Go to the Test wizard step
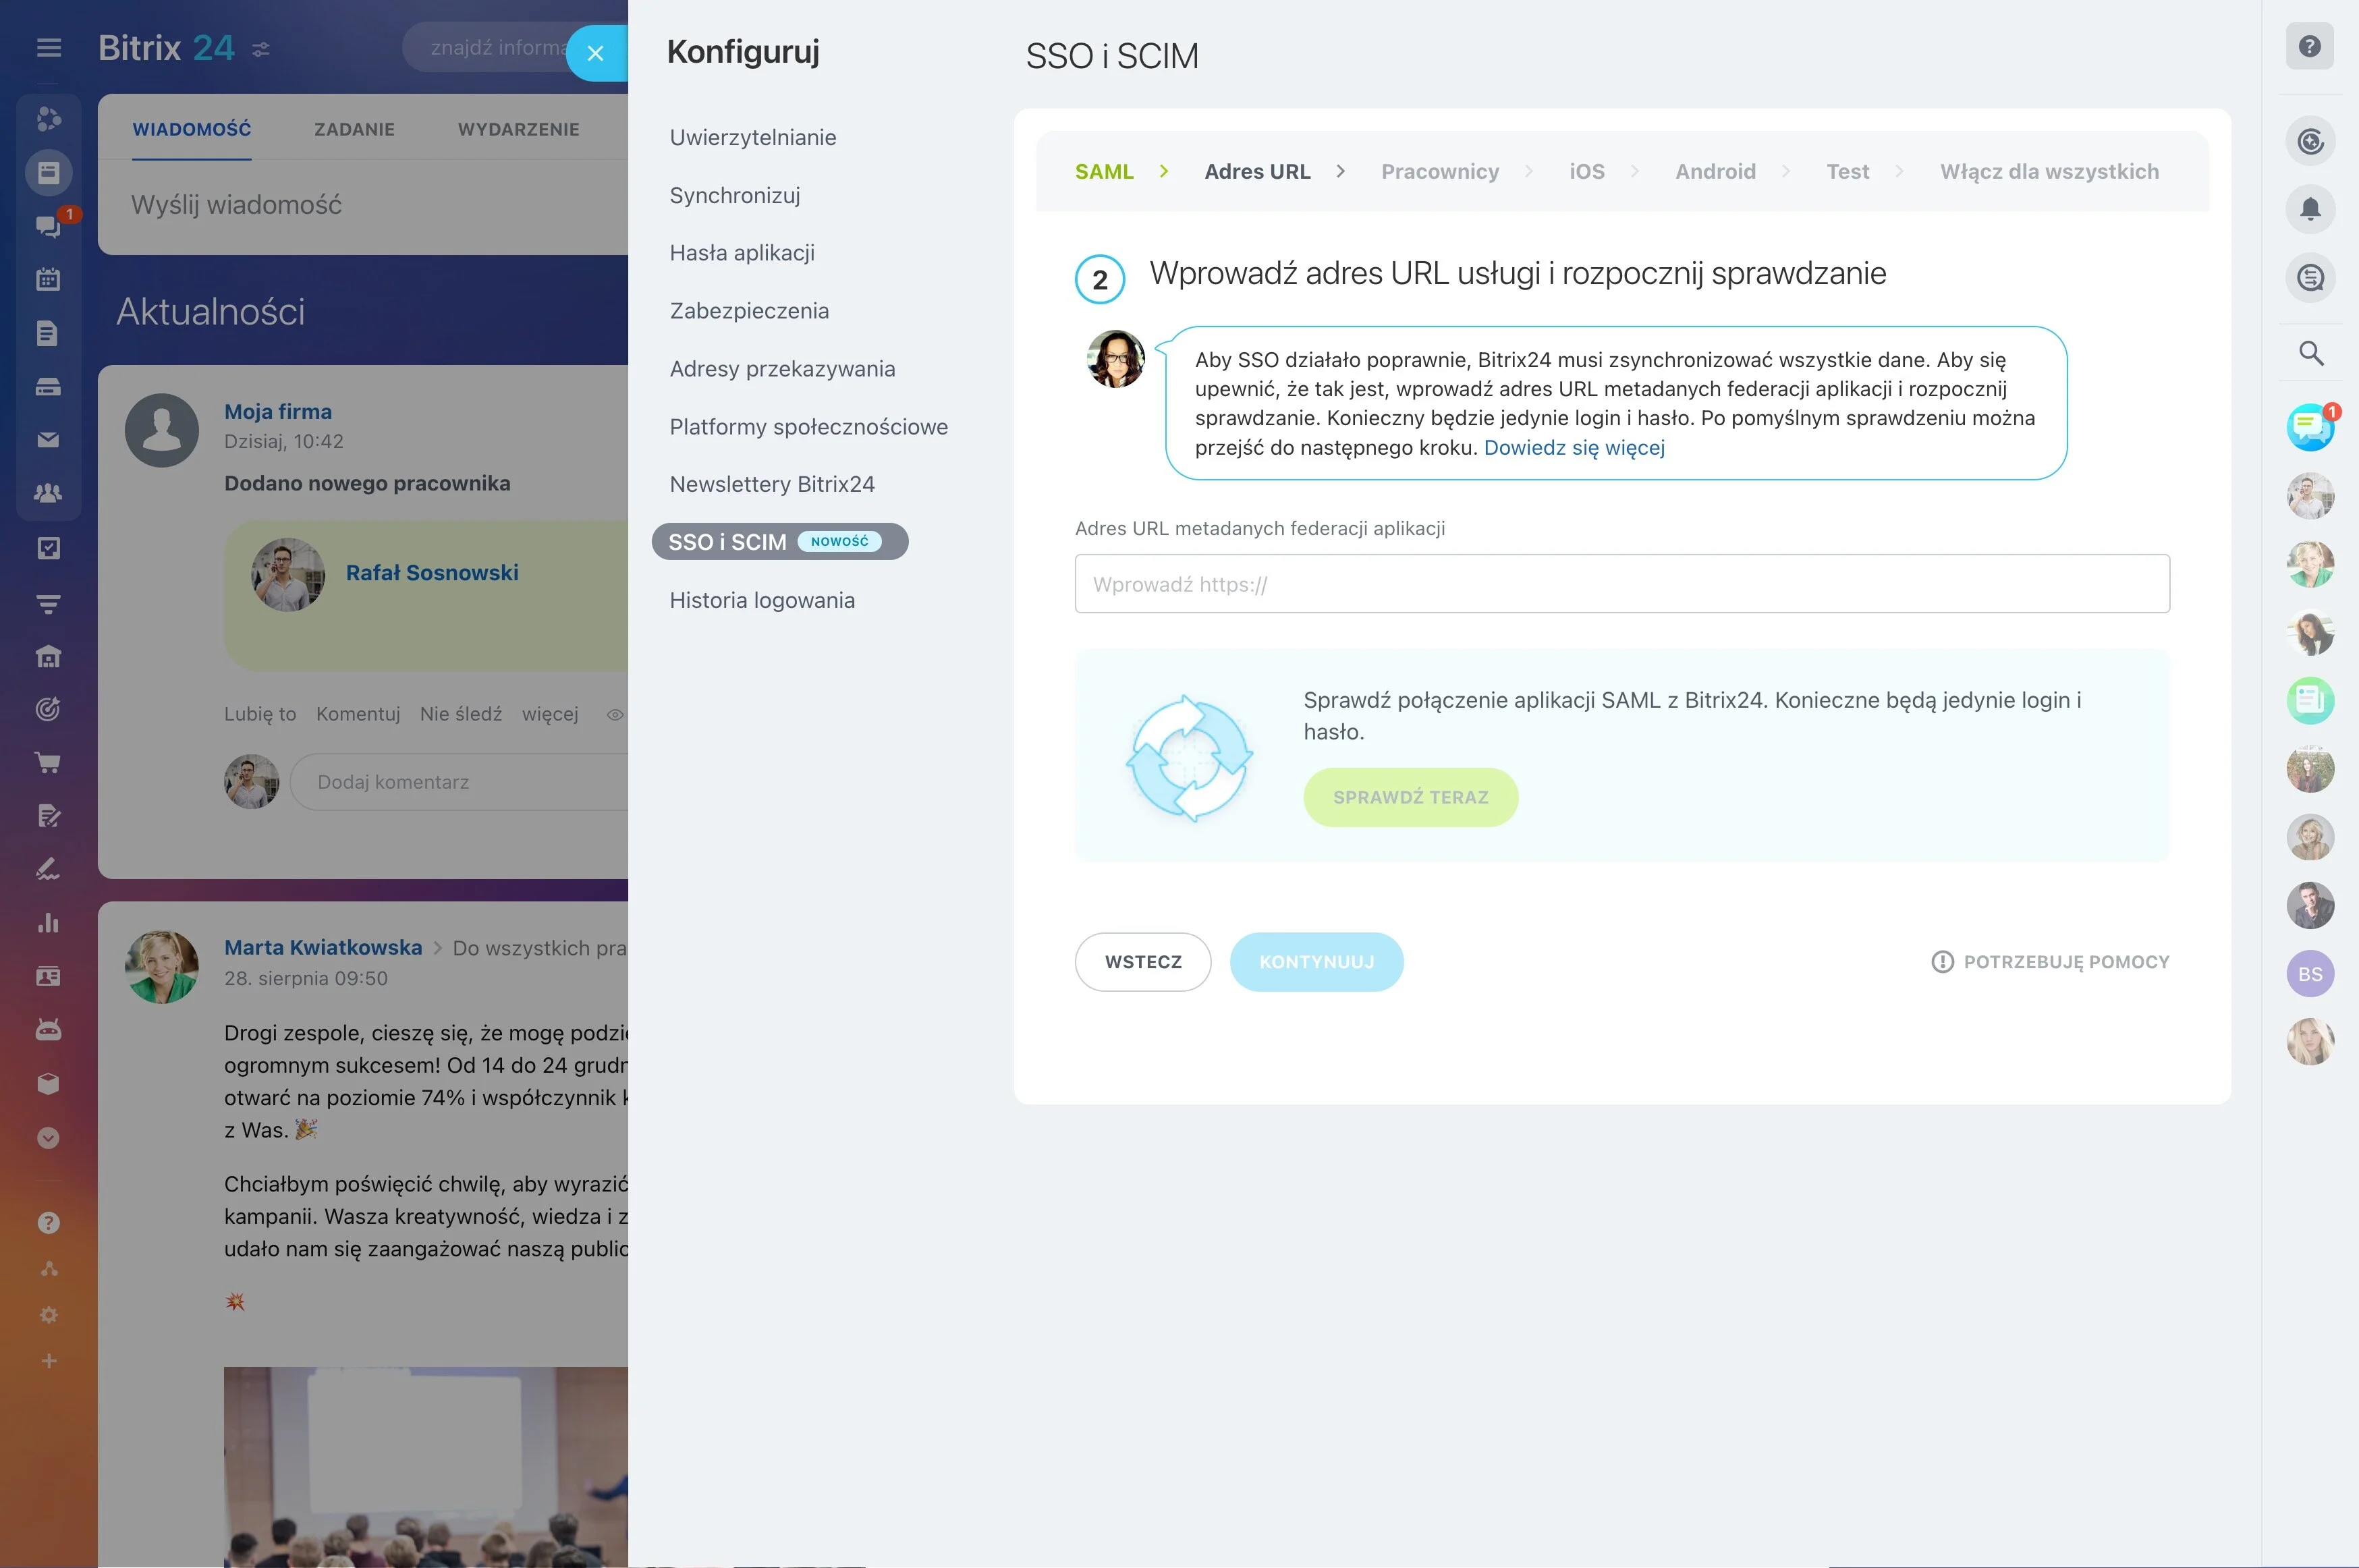This screenshot has width=2359, height=1568. (x=1847, y=172)
